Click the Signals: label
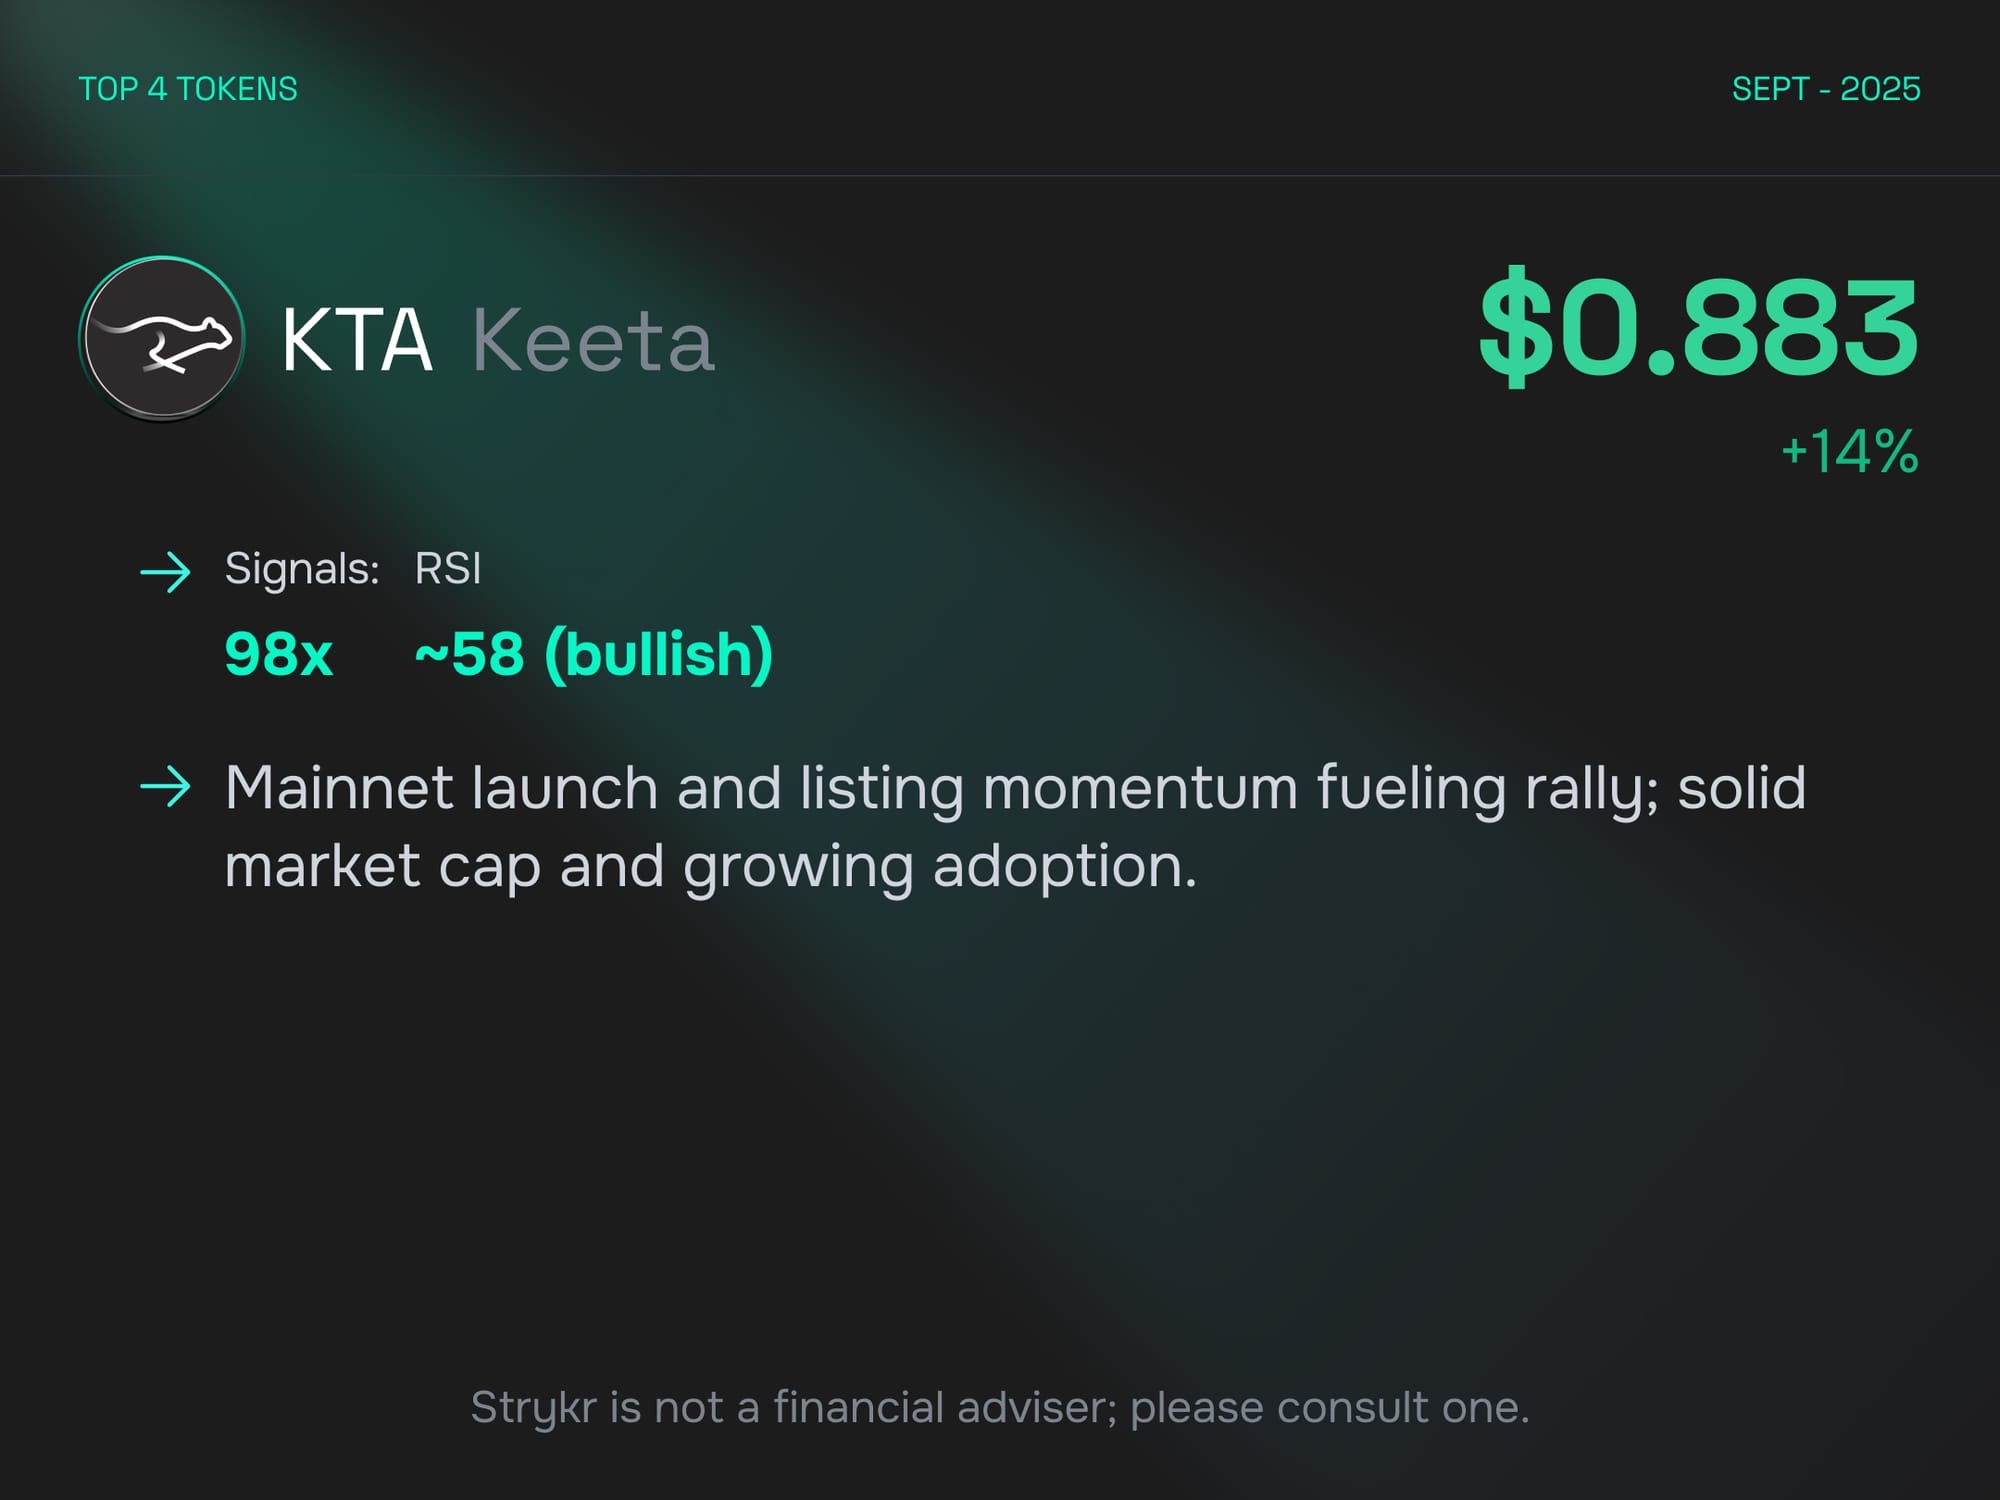The image size is (2000, 1500). click(302, 569)
